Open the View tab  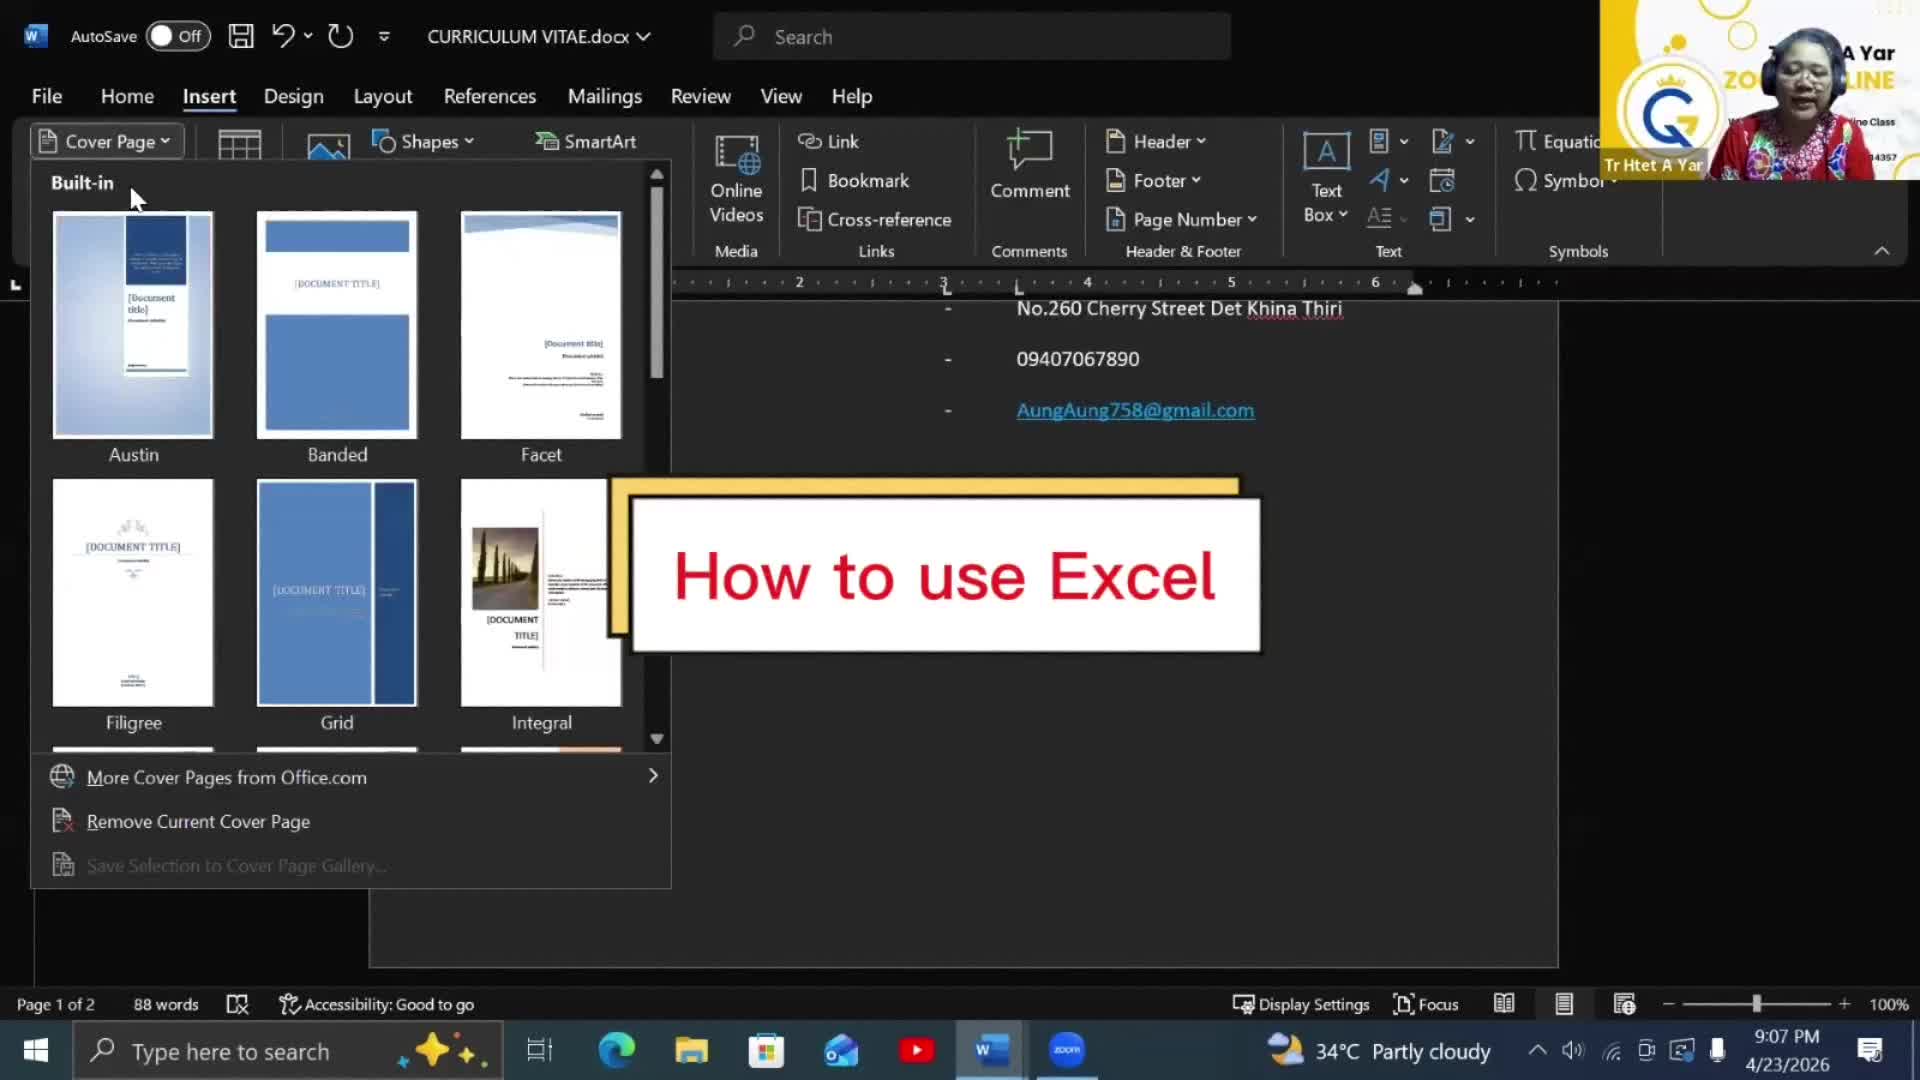(781, 96)
